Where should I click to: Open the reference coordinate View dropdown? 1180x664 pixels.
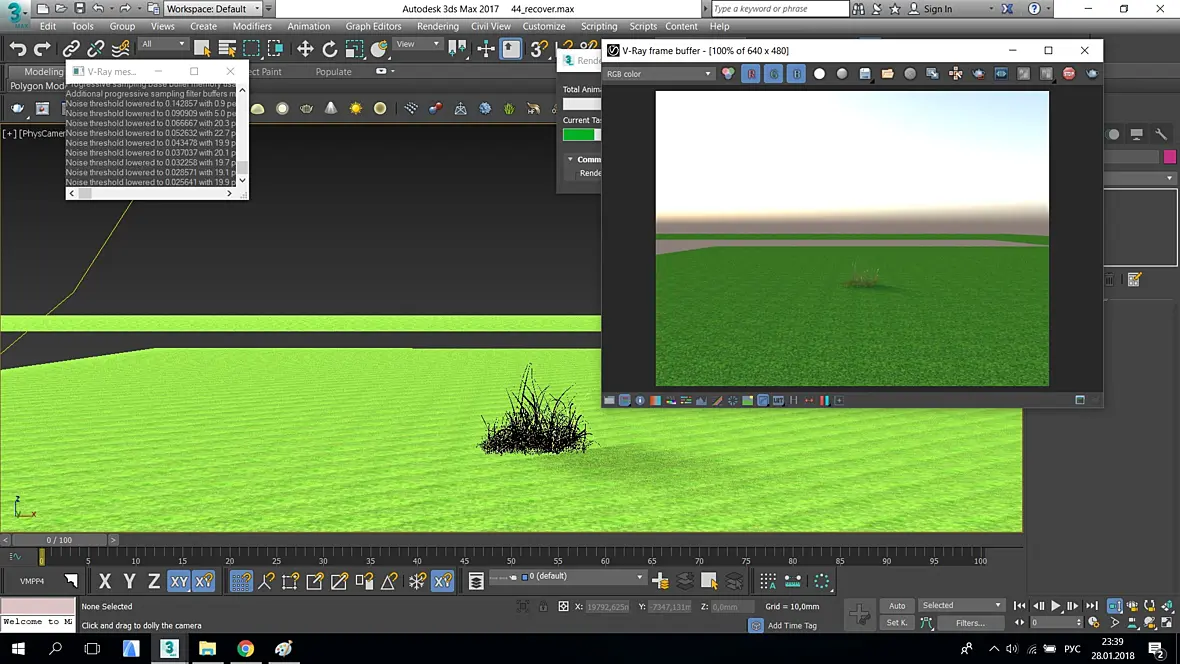[x=418, y=44]
